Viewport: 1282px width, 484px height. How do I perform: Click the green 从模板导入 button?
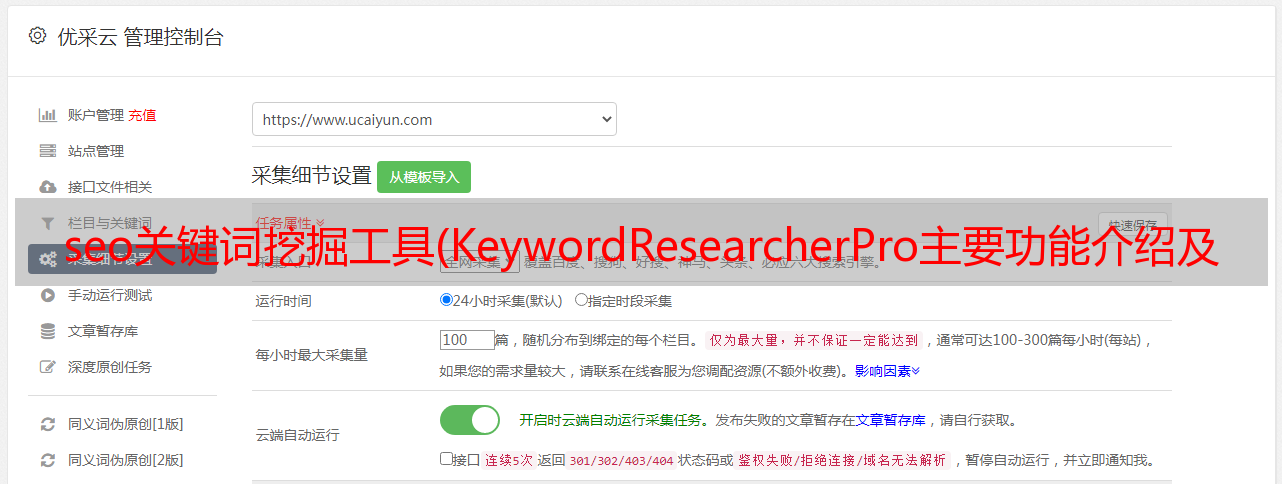tap(424, 177)
